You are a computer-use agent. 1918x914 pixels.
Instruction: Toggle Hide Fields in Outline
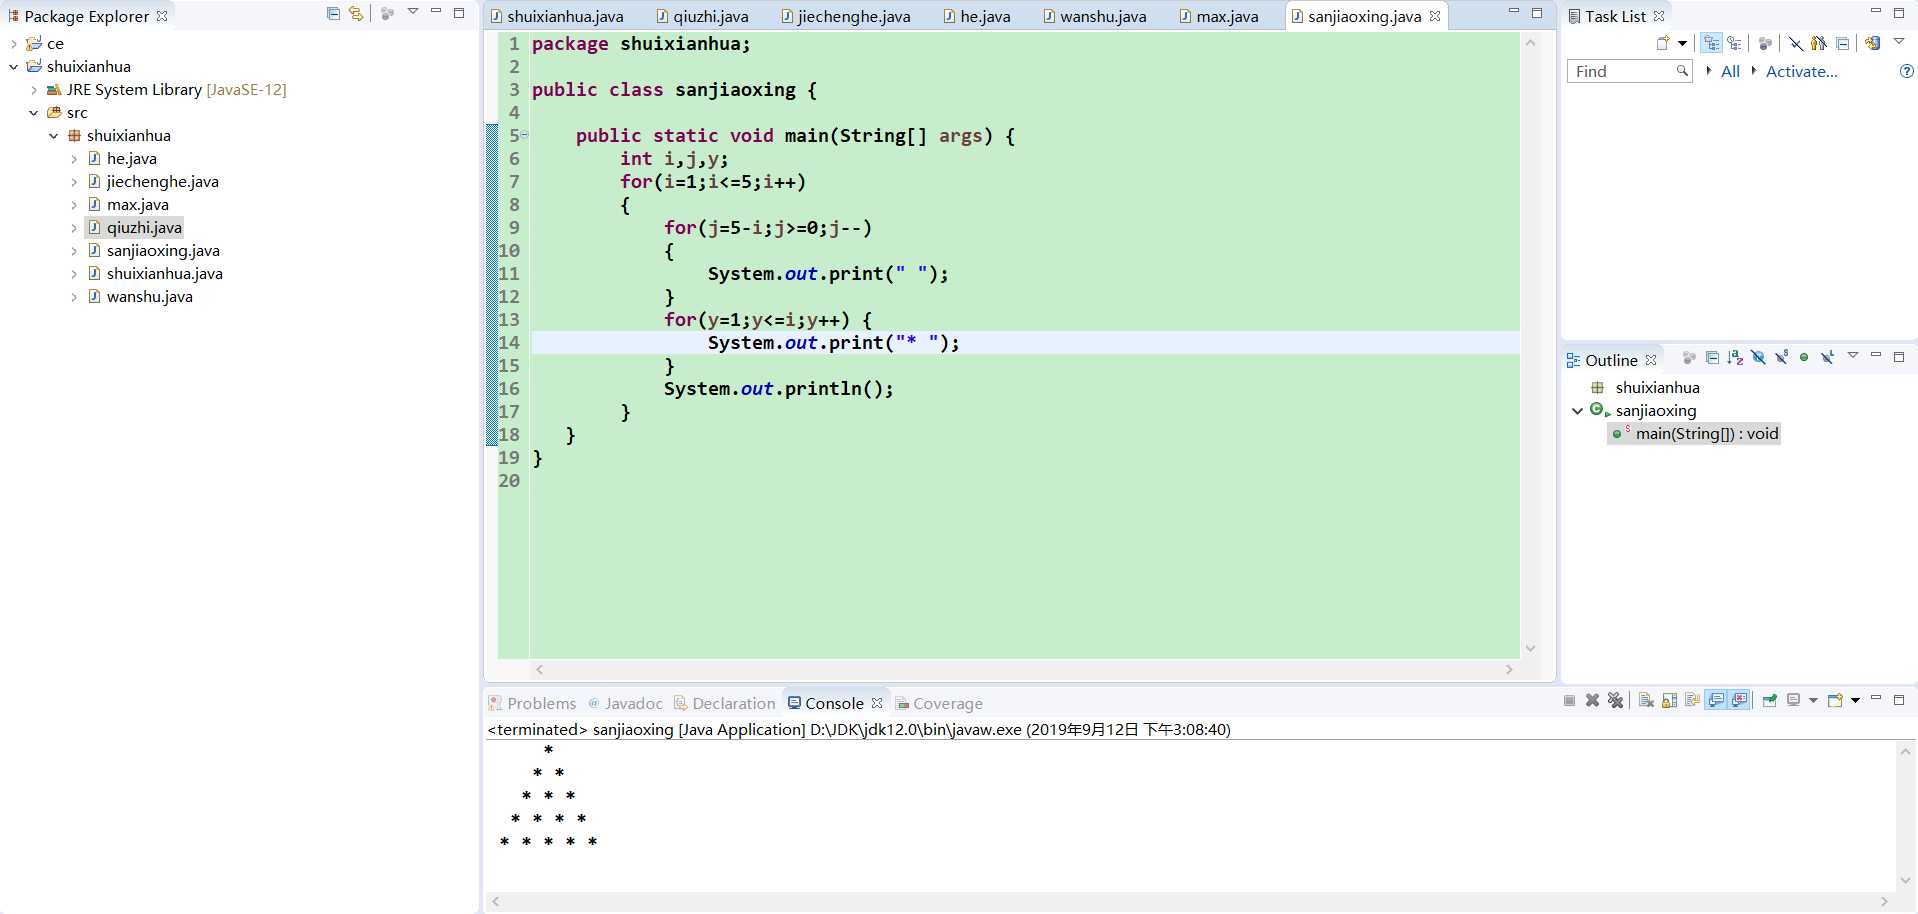[x=1758, y=358]
